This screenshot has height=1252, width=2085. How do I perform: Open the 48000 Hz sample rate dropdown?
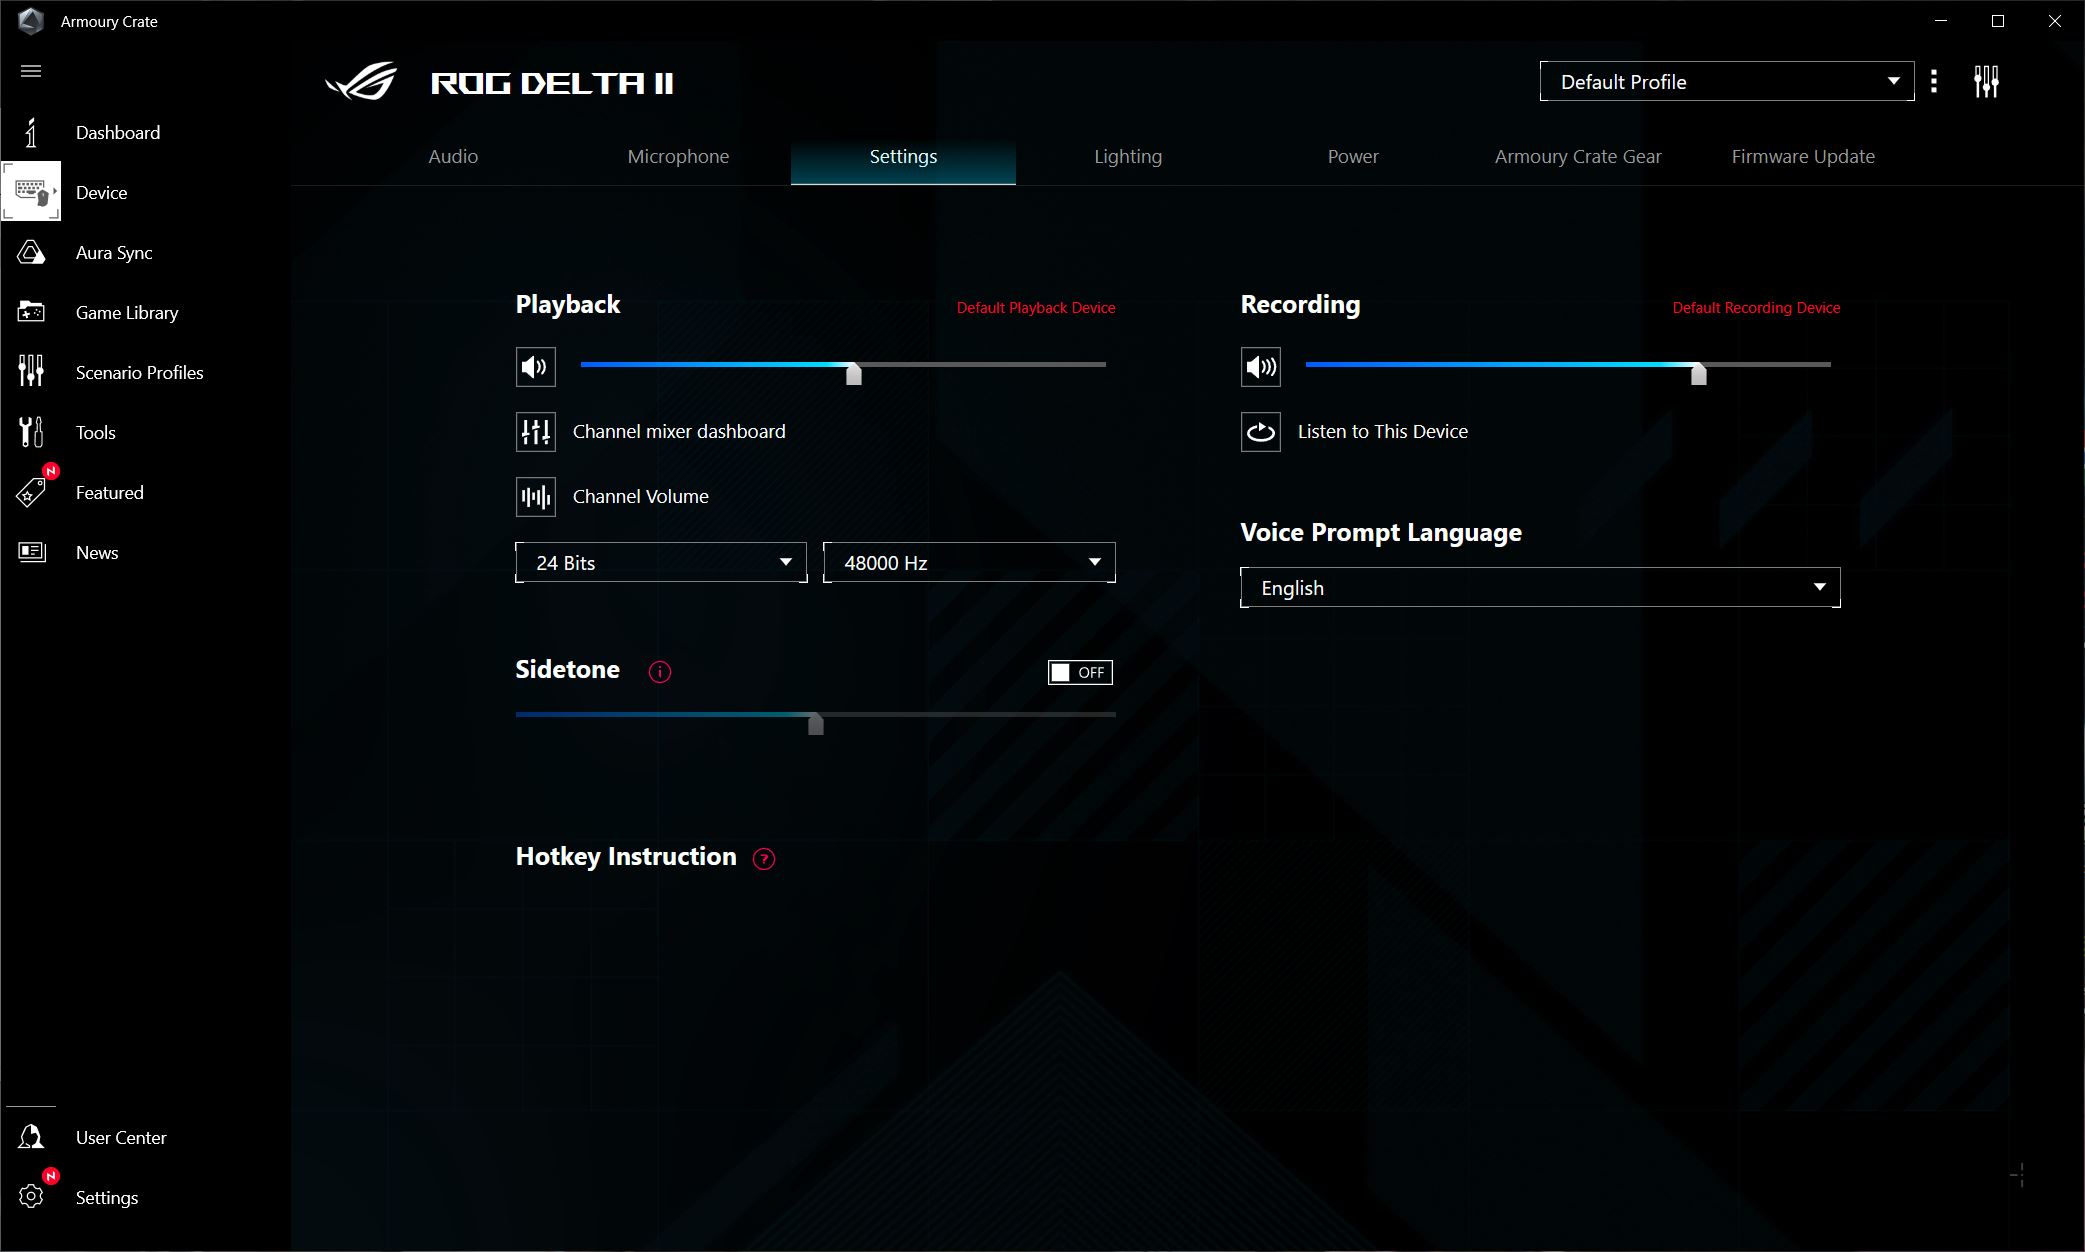coord(969,562)
